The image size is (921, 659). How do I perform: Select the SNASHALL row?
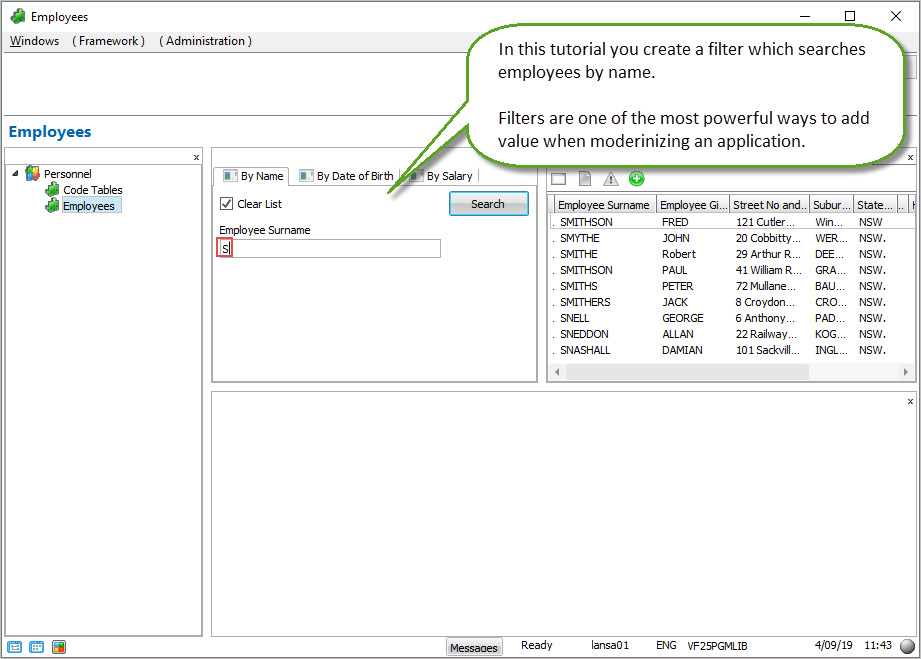point(731,349)
